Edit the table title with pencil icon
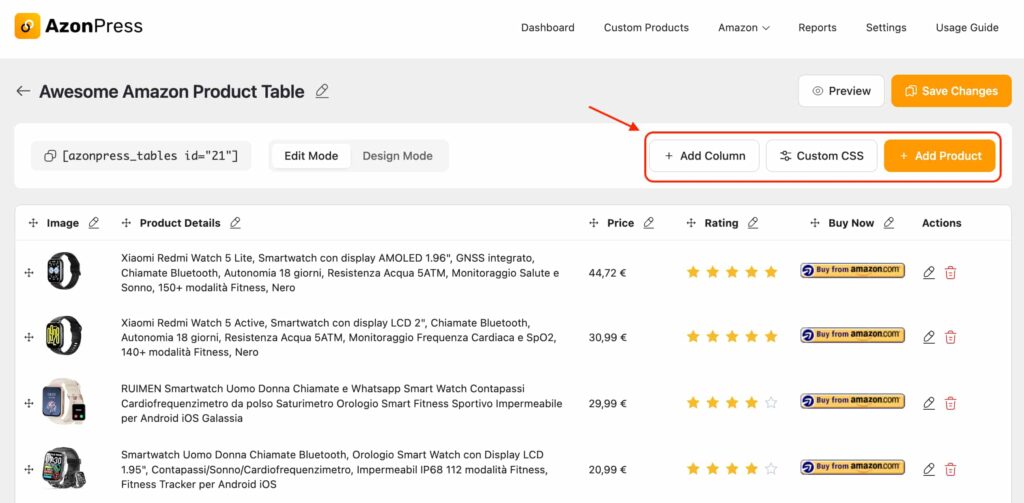The height and width of the screenshot is (503, 1024). coord(322,91)
